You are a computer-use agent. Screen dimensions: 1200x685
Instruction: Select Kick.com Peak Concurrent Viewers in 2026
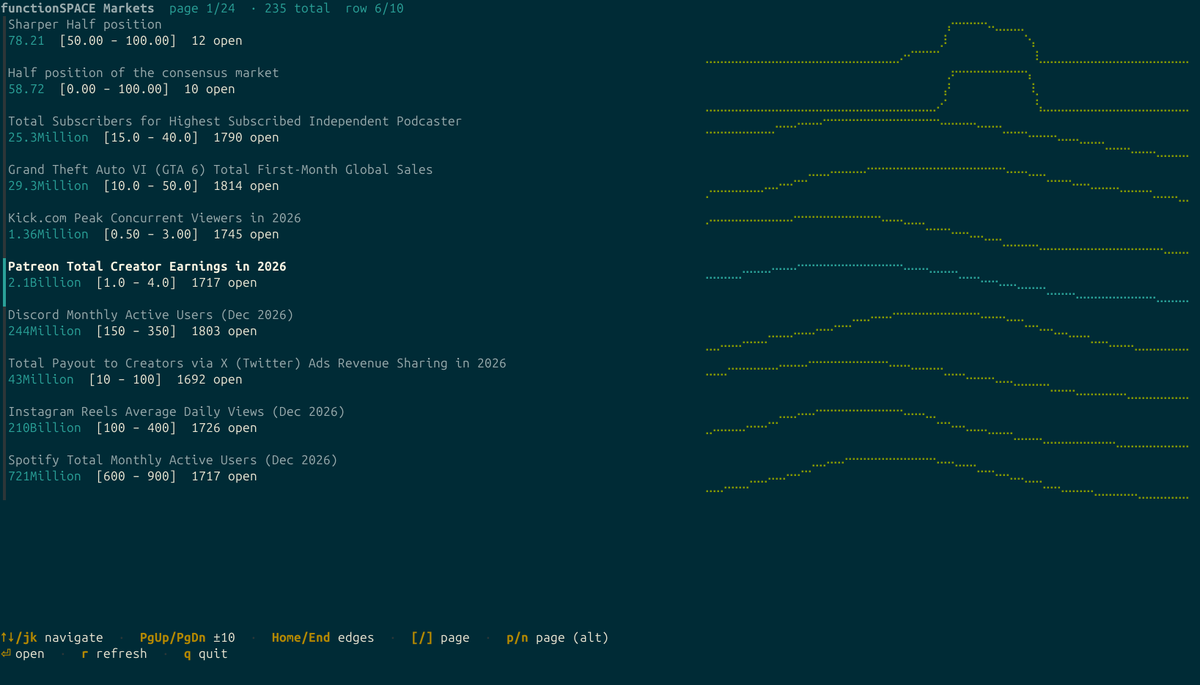(154, 218)
